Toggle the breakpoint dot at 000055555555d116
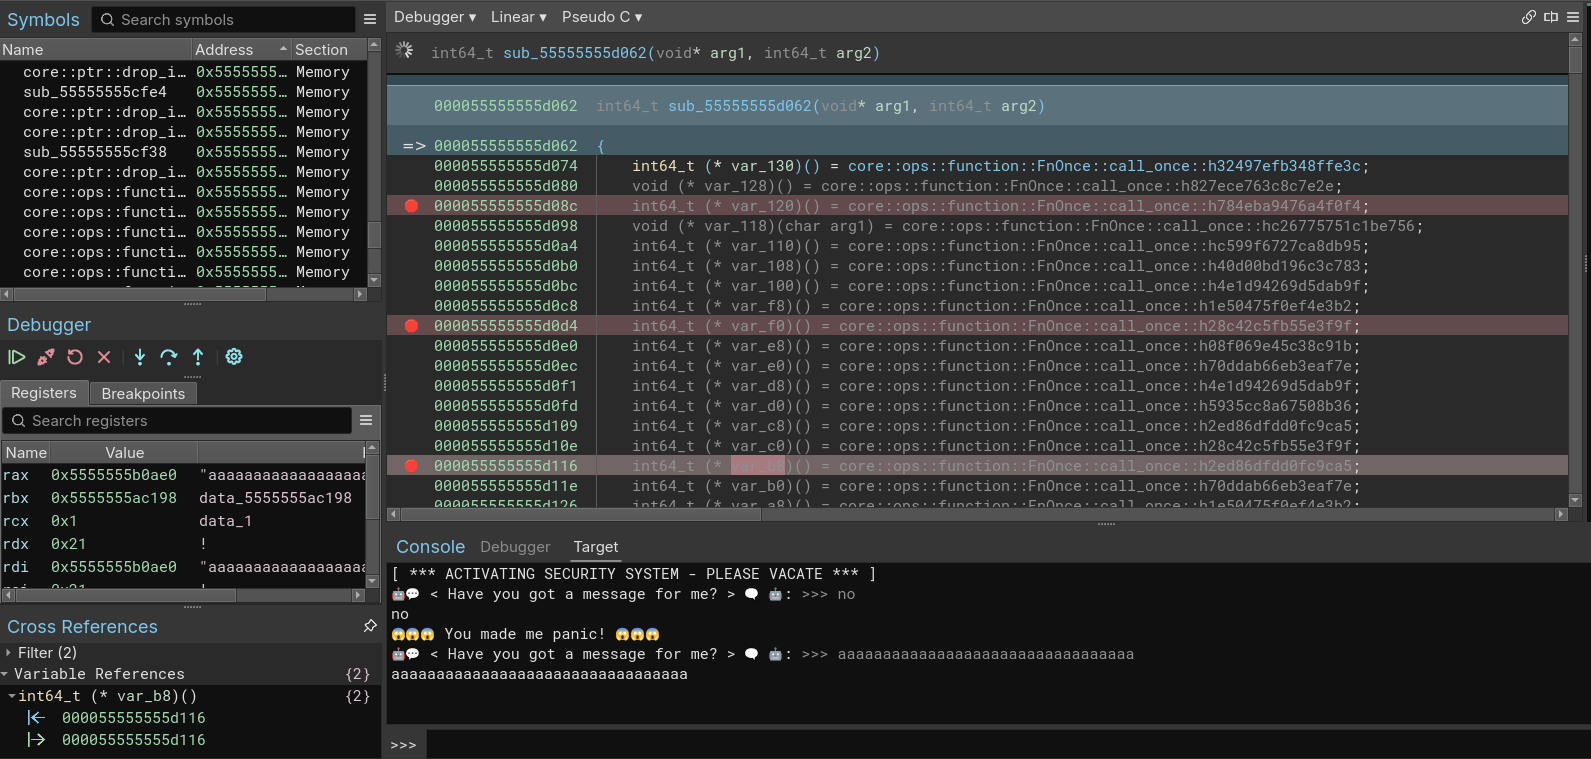1591x759 pixels. tap(411, 466)
